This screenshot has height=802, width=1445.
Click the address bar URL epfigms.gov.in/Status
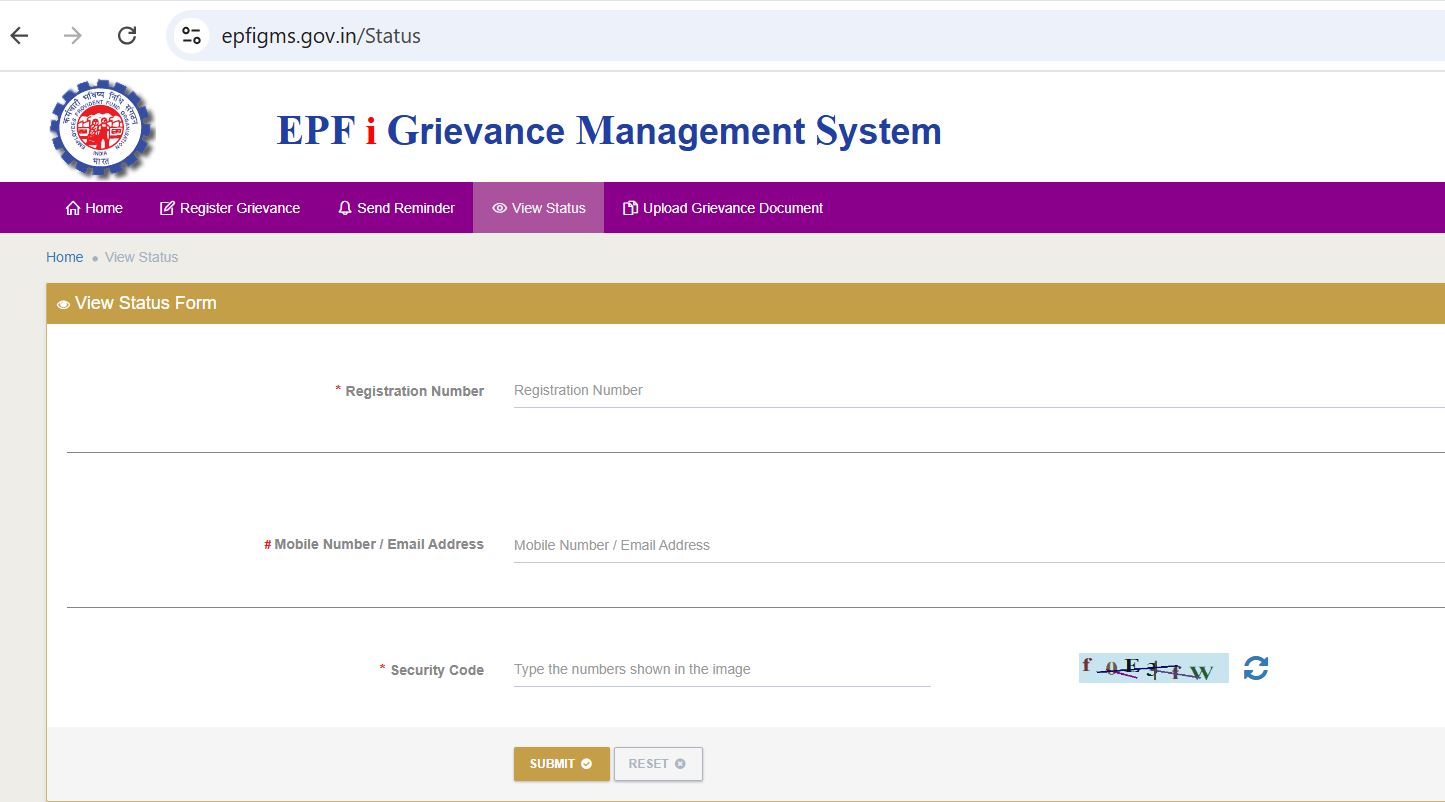pos(321,36)
